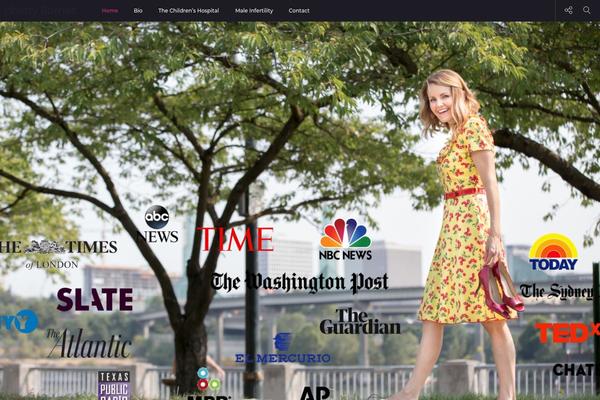The height and width of the screenshot is (400, 600).
Task: Open the share icon in the header
Action: [x=568, y=10]
